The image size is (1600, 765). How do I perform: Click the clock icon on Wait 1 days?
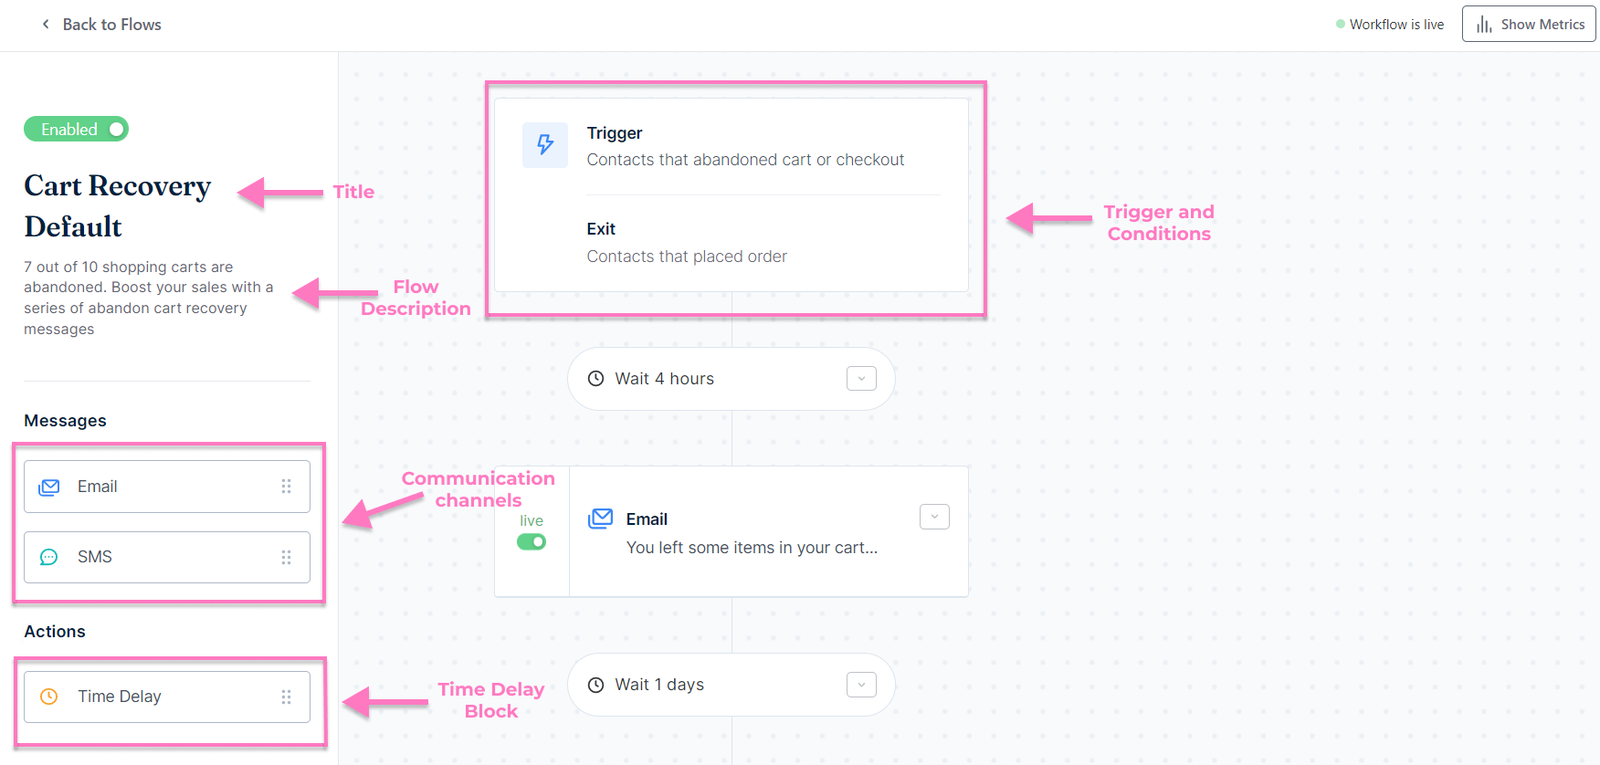[596, 685]
